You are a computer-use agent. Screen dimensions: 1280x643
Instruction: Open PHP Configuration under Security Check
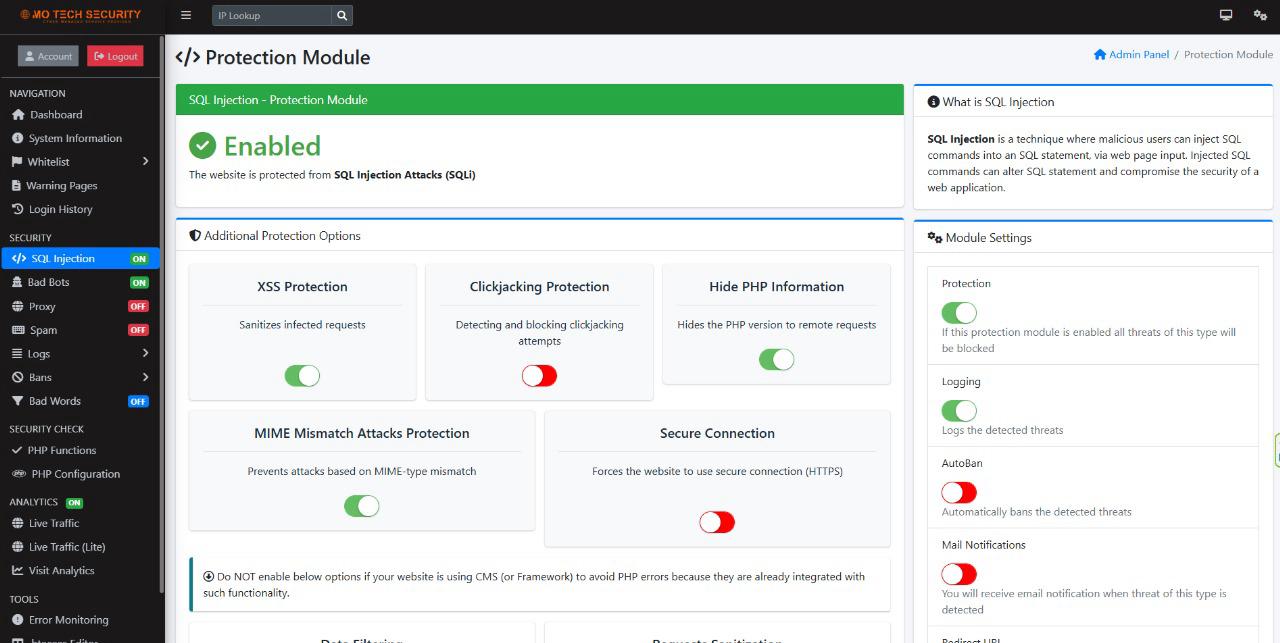80,474
